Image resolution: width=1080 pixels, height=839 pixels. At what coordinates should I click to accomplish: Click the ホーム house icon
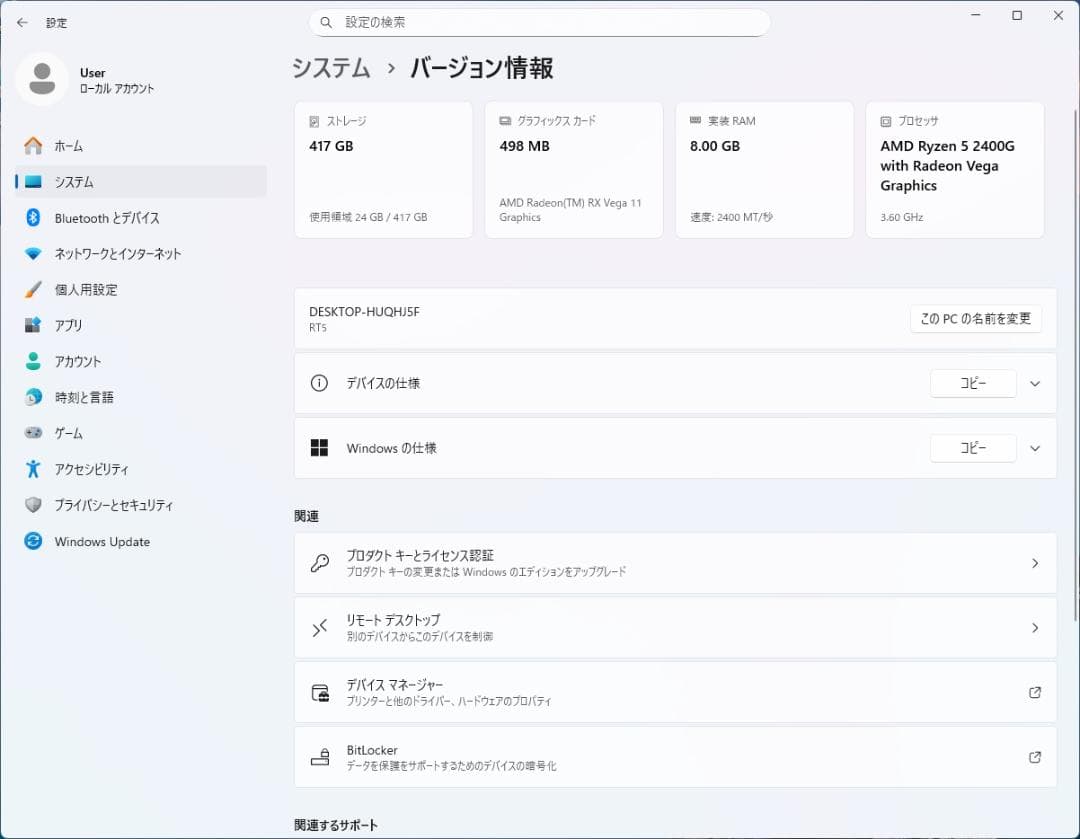pos(33,146)
